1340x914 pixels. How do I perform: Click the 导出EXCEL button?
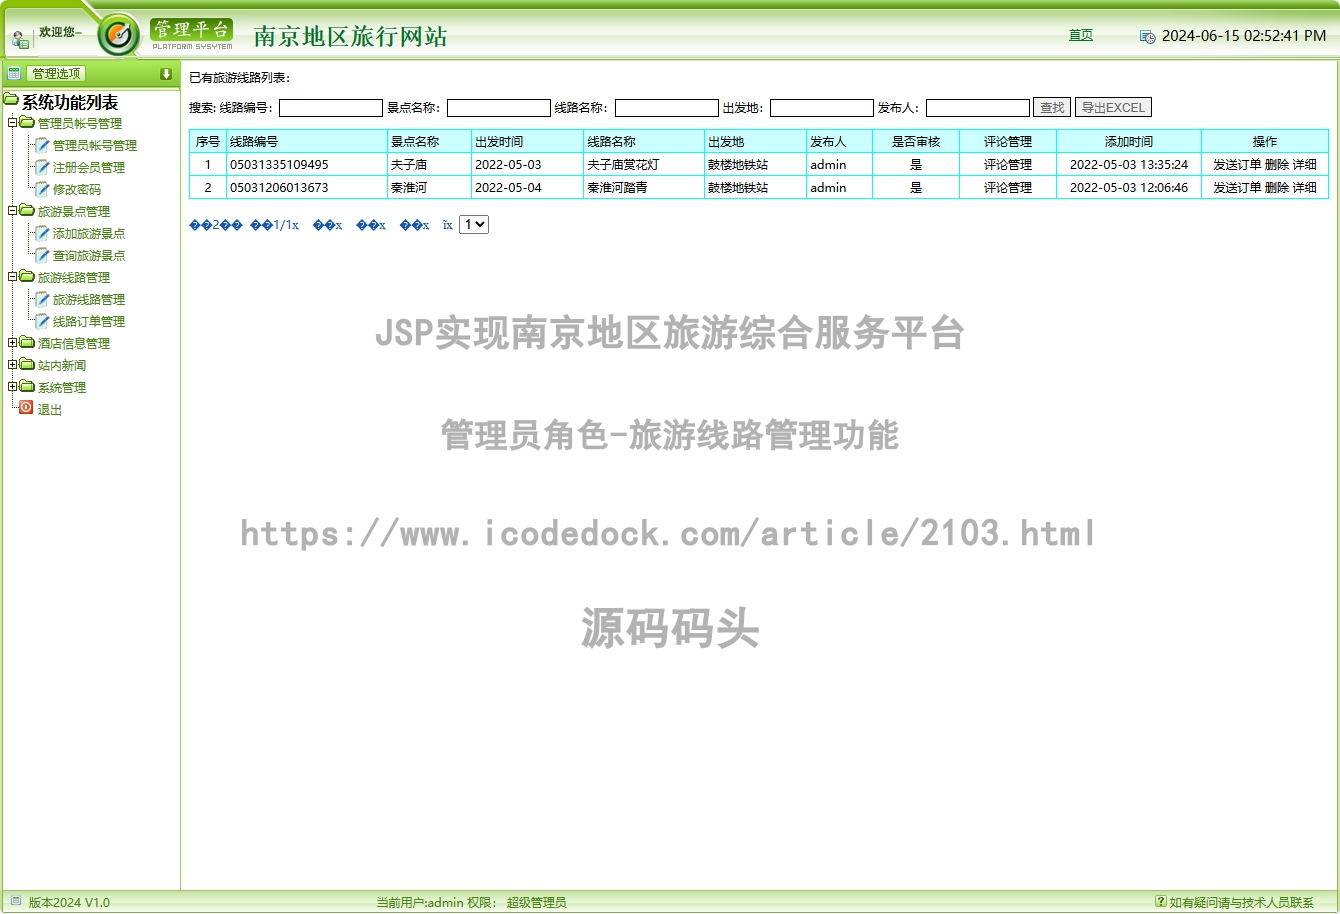[x=1113, y=107]
